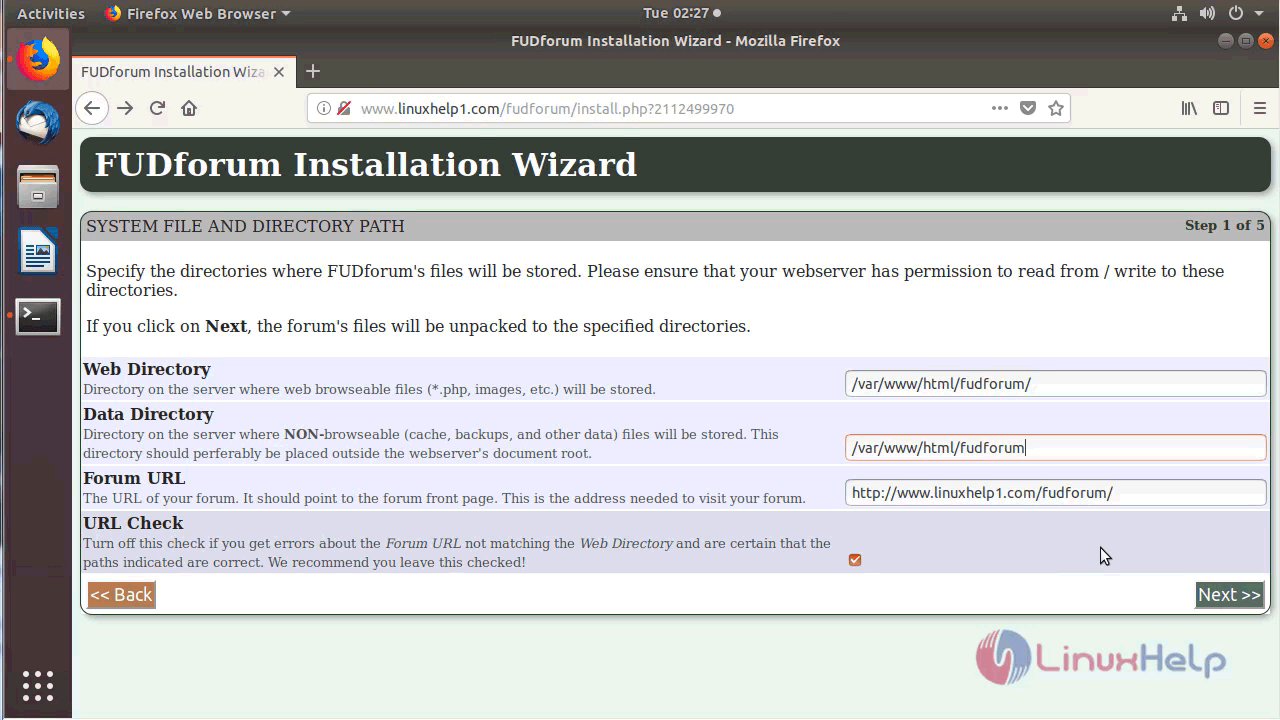Show site information for this page

324,108
